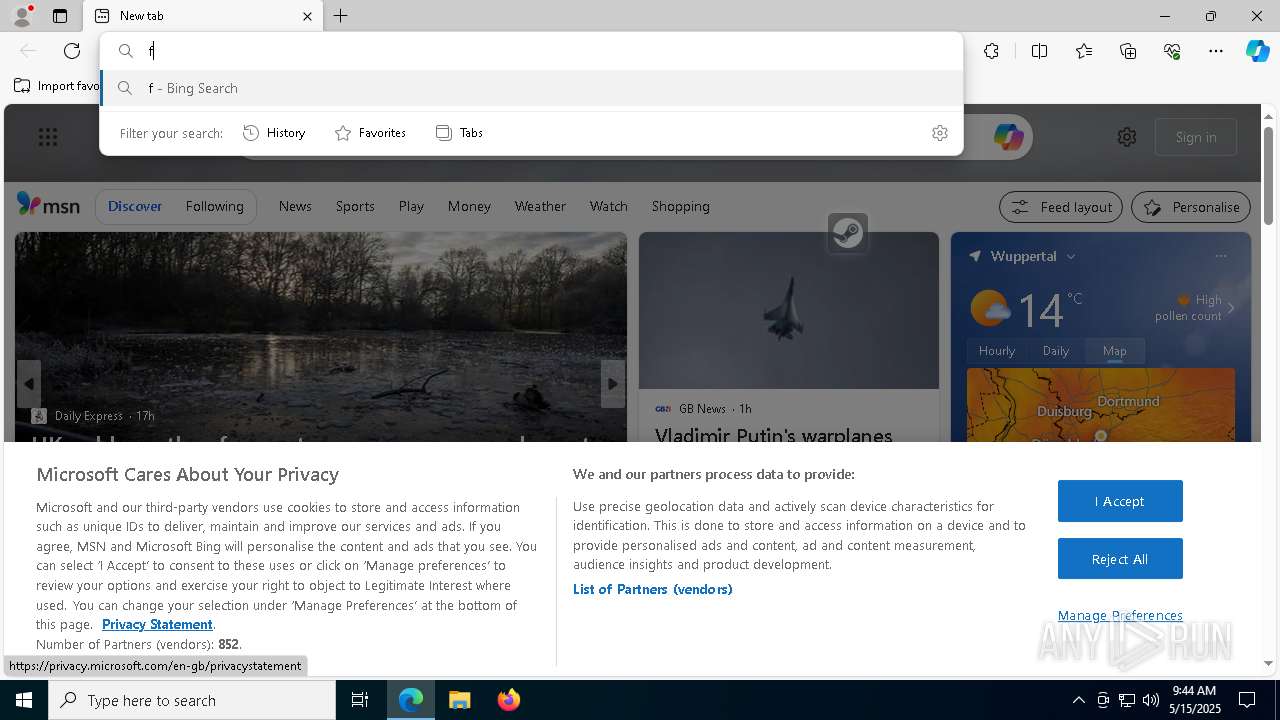
Task: Click the Sign in button
Action: 1196,137
